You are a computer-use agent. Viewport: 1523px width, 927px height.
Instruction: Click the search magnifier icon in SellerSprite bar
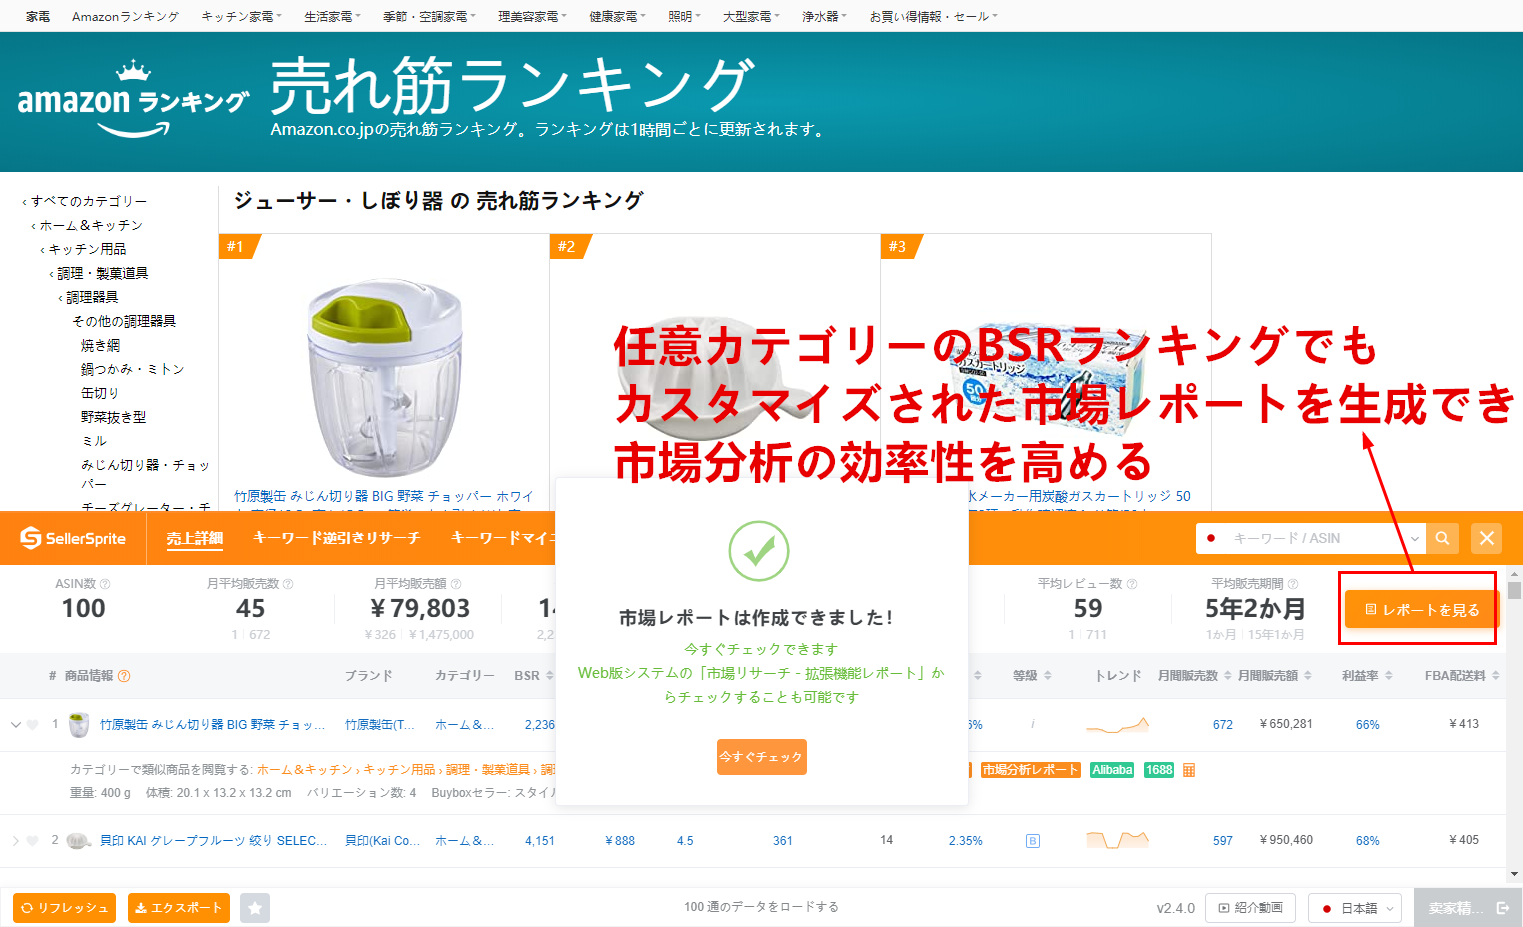[1442, 538]
